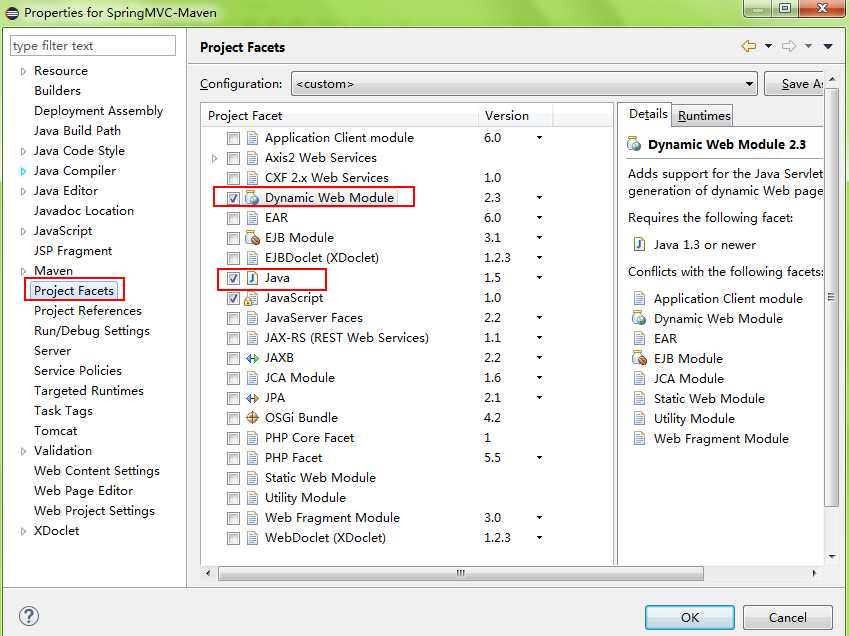Click the WebDoclet (XDoclet) facet icon
The width and height of the screenshot is (849, 636).
coord(252,538)
